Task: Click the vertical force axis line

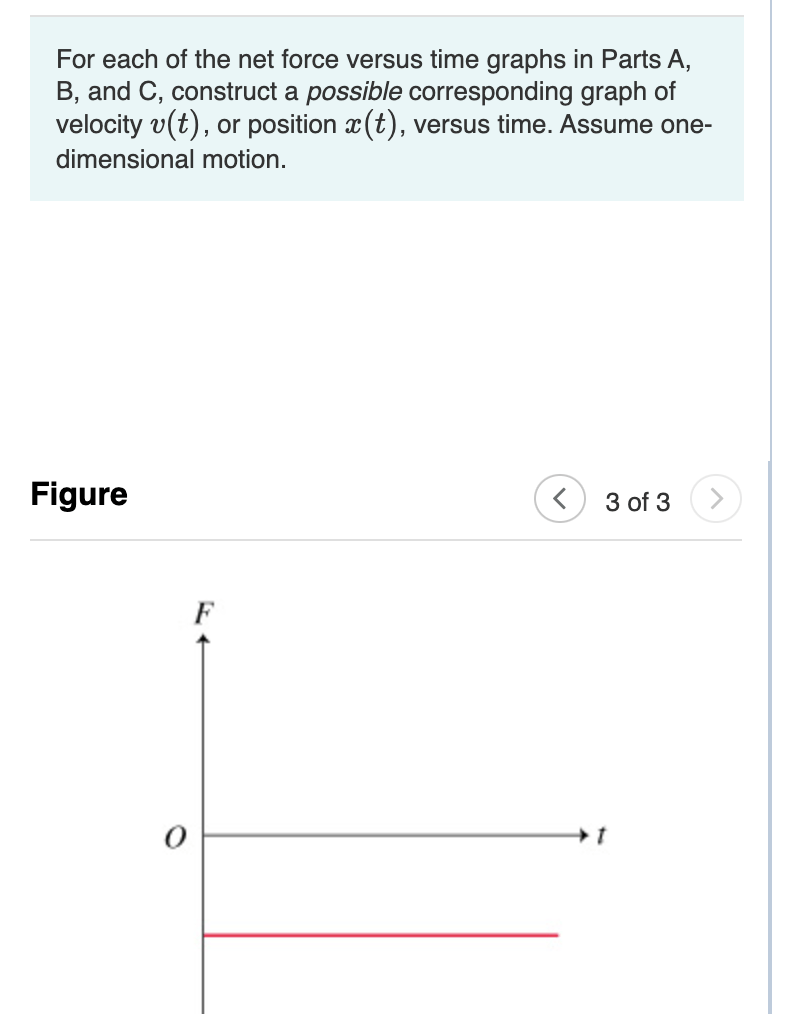Action: coord(203,826)
